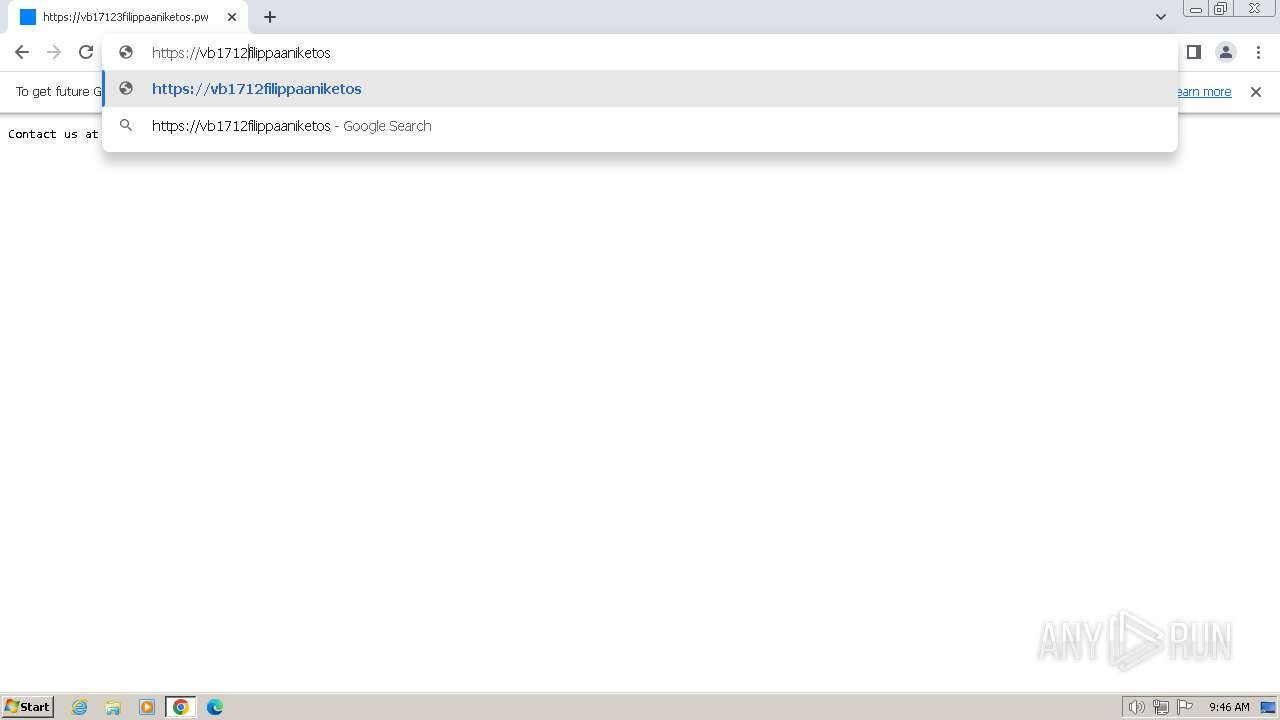Launch Internet Explorer from the taskbar
Viewport: 1280px width, 720px height.
pos(80,707)
